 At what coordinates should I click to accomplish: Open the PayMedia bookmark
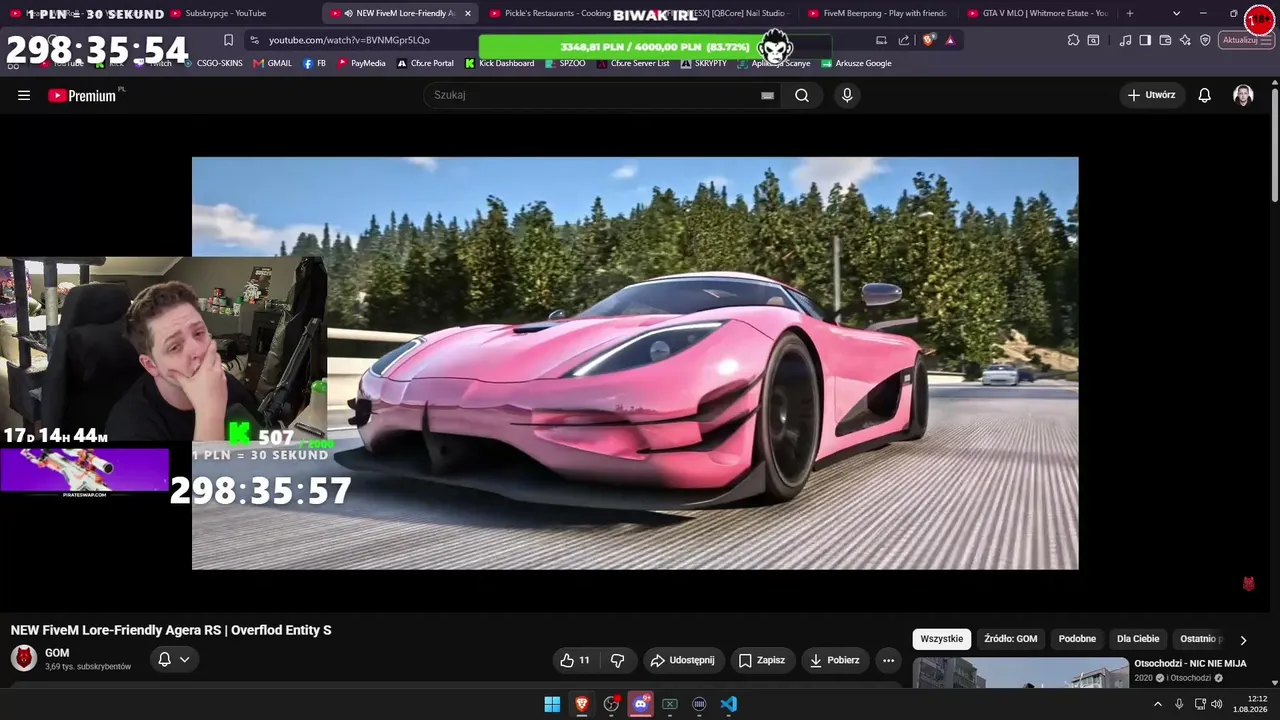pyautogui.click(x=361, y=63)
